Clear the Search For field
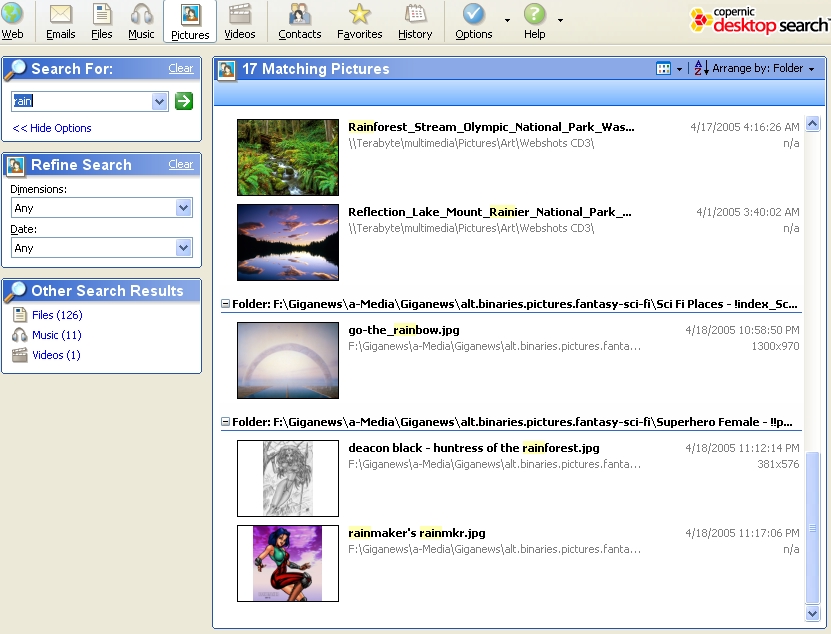The image size is (831, 634). [181, 68]
